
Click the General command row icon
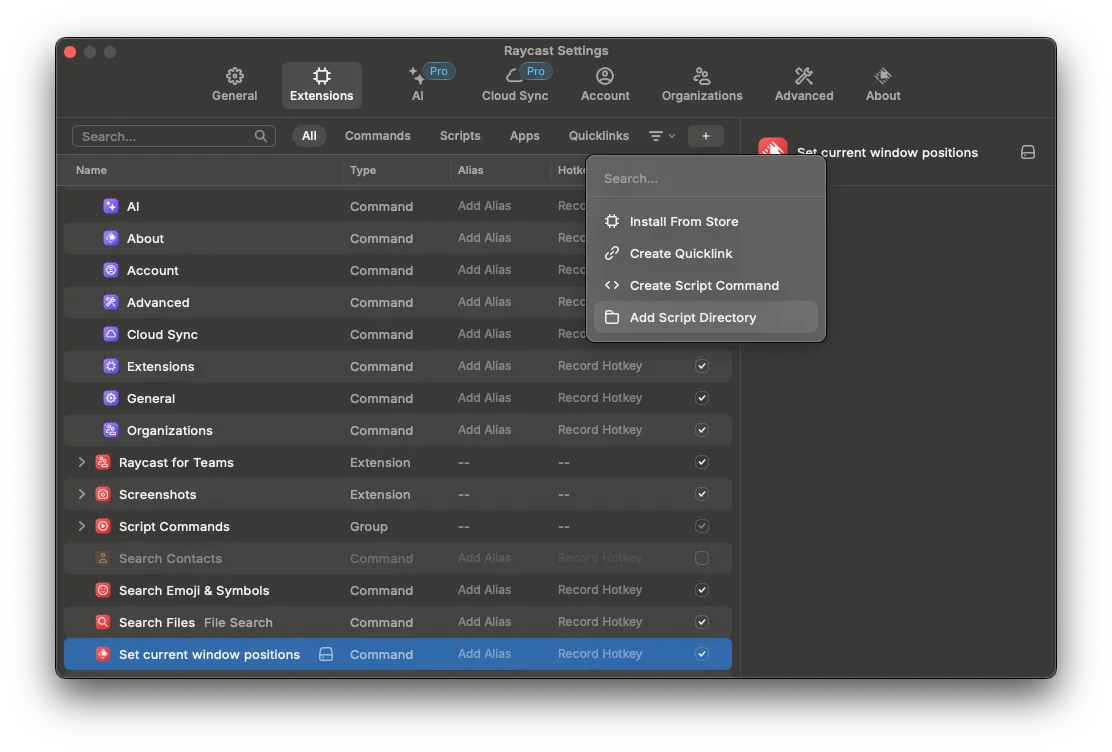(x=111, y=398)
